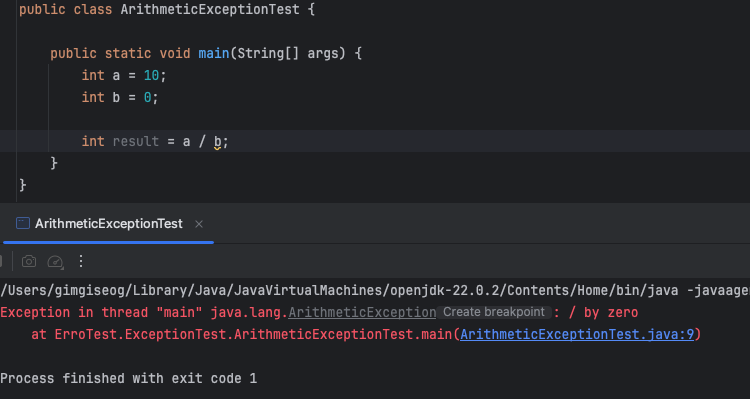The height and width of the screenshot is (399, 750).
Task: Click the main method name in the editor
Action: coord(214,53)
